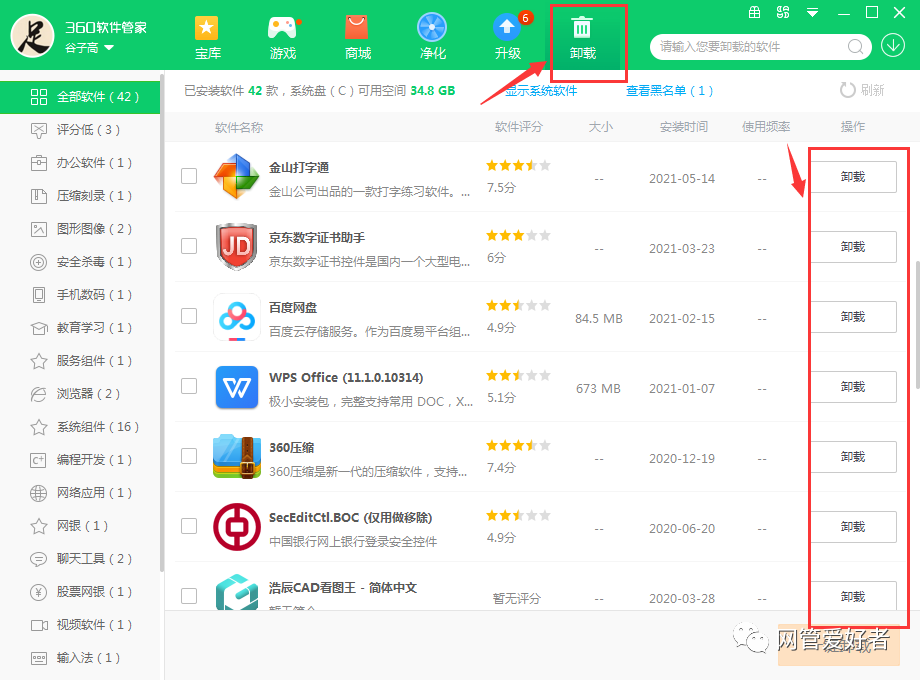Viewport: 920px width, 680px height.
Task: Select 系统组件 (16) category
Action: (x=80, y=427)
